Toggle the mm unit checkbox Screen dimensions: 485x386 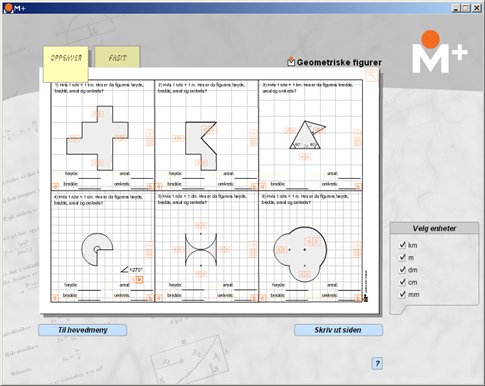pos(402,294)
